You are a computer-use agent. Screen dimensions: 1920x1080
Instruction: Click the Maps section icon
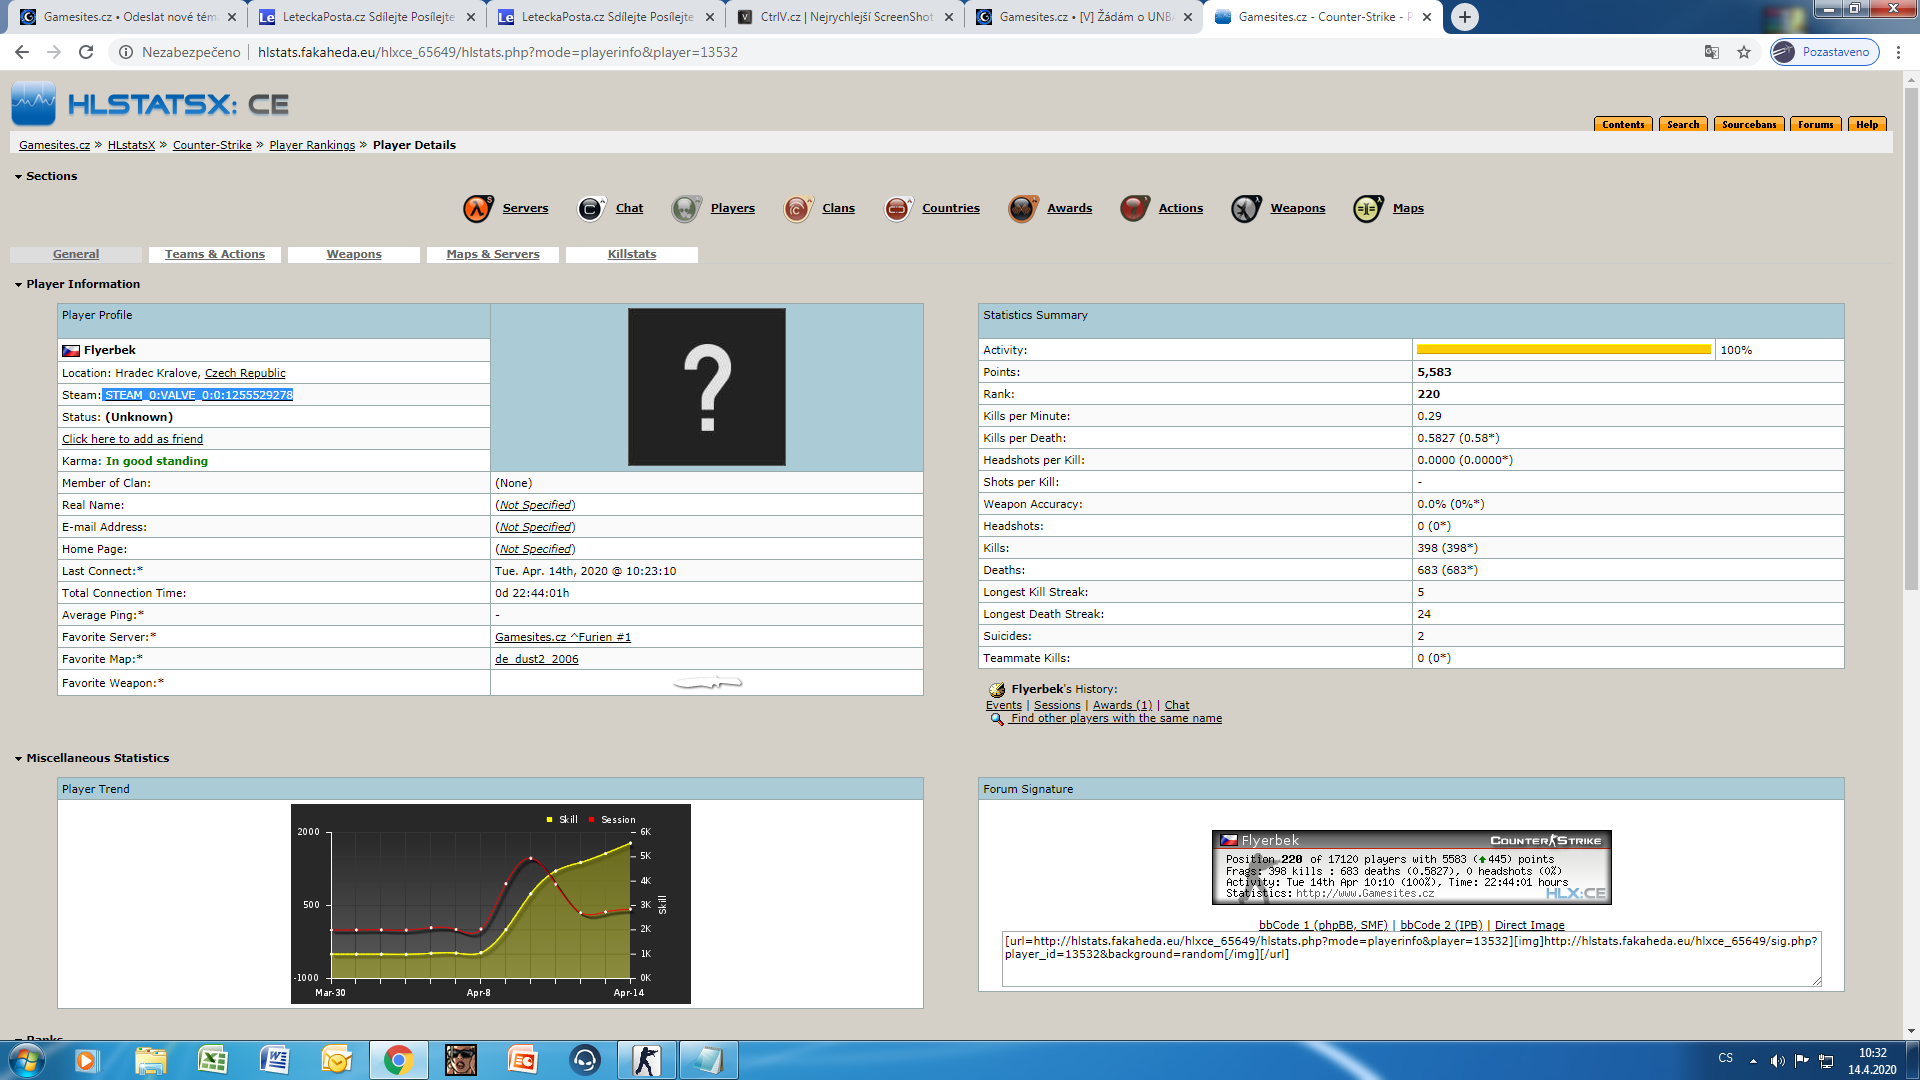click(1367, 208)
